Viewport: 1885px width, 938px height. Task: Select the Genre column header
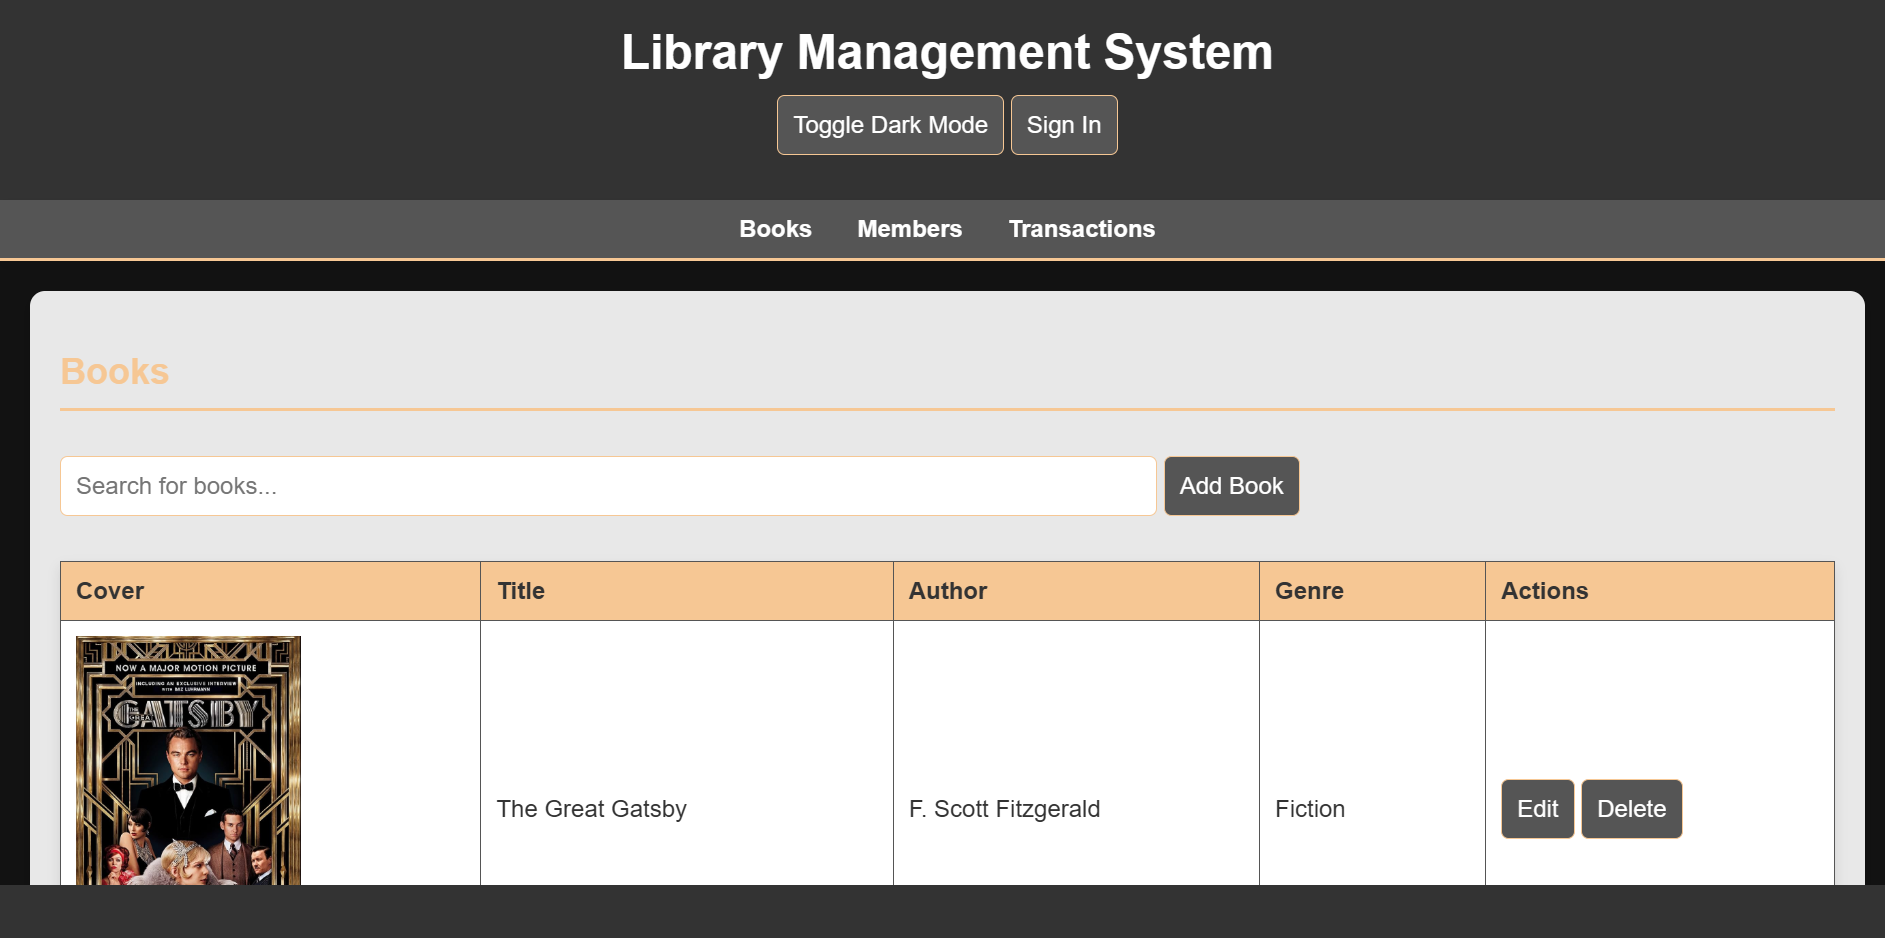click(x=1308, y=591)
